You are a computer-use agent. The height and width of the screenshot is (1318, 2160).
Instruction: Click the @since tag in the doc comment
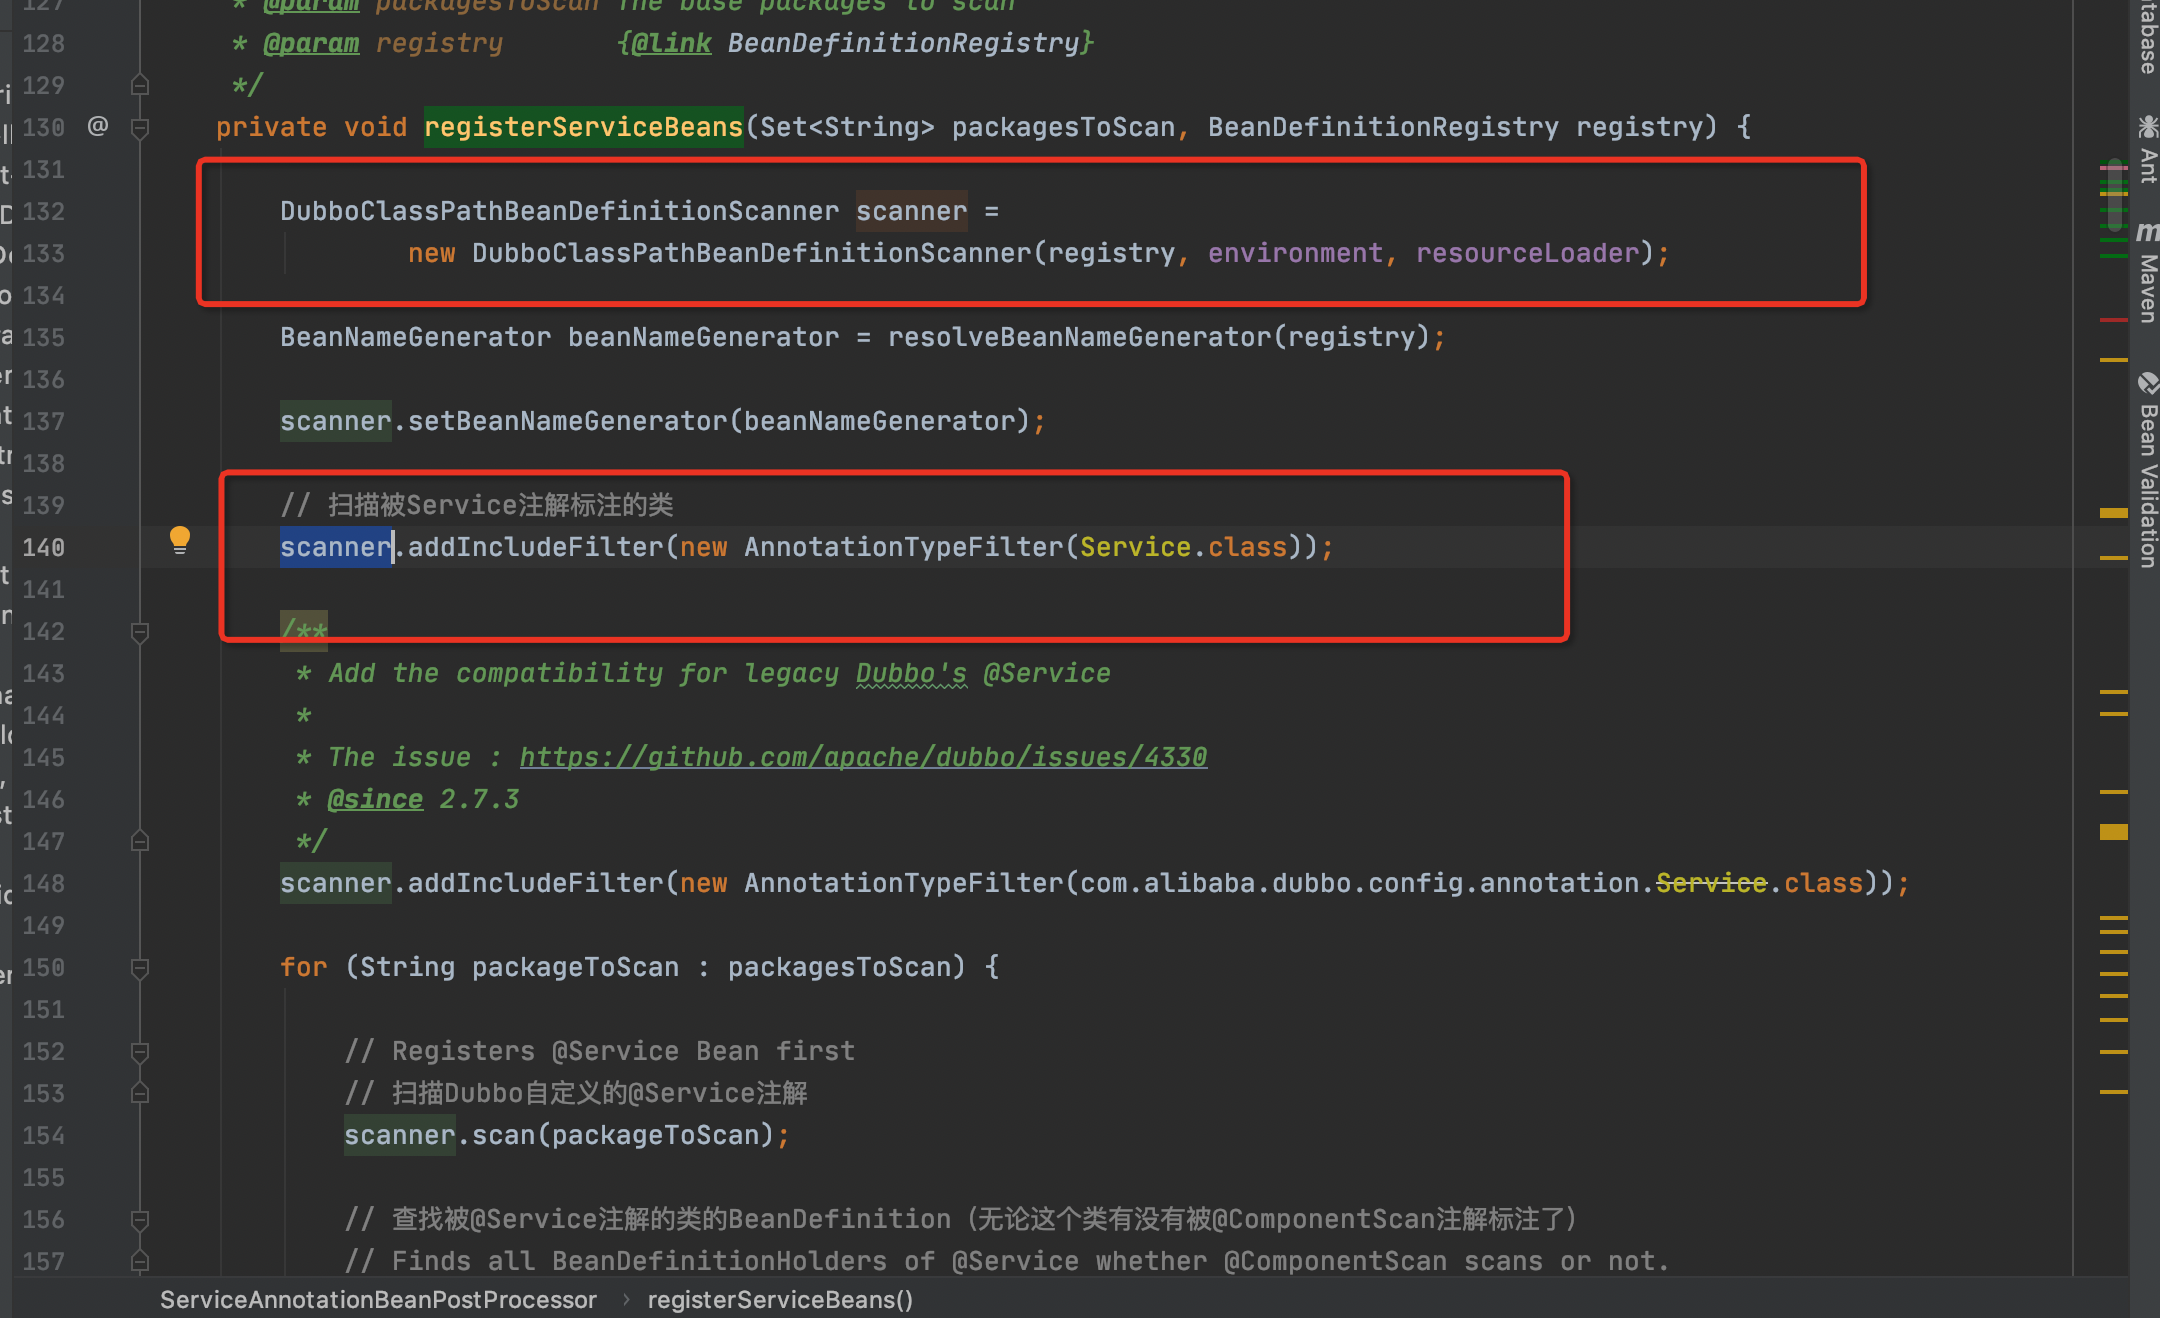tap(375, 799)
